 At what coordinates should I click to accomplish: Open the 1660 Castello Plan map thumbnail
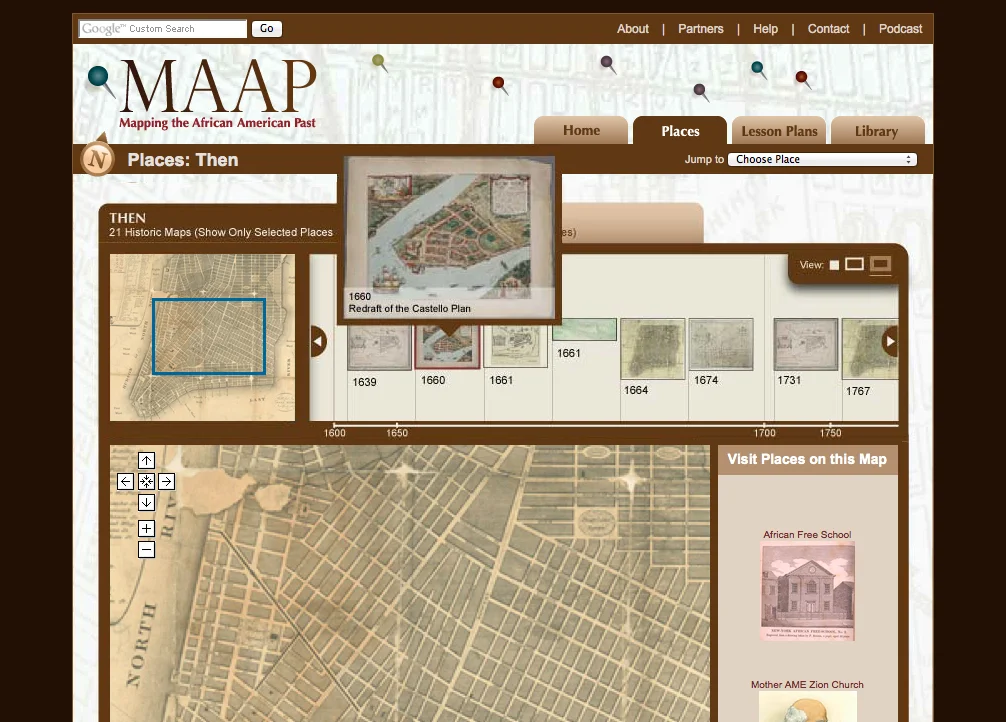tap(447, 345)
